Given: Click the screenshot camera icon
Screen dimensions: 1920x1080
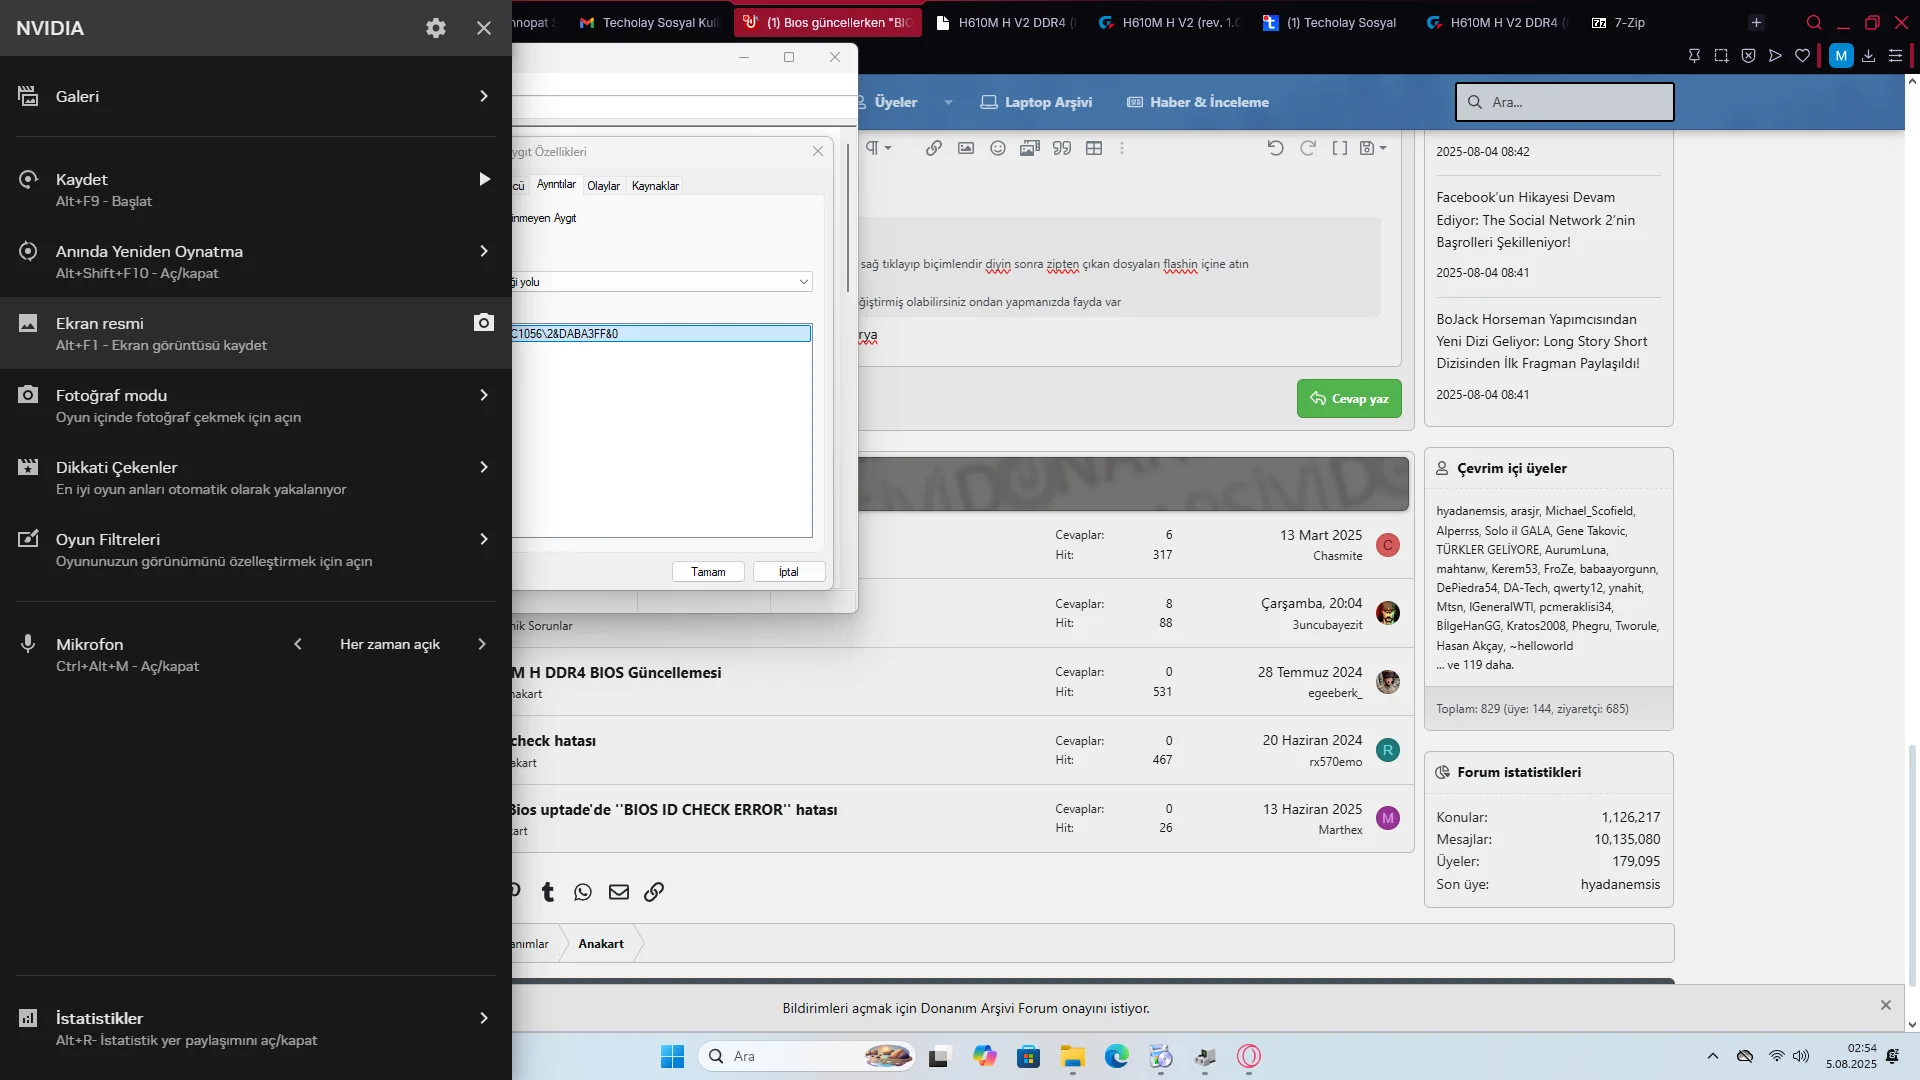Looking at the screenshot, I should click(x=484, y=322).
